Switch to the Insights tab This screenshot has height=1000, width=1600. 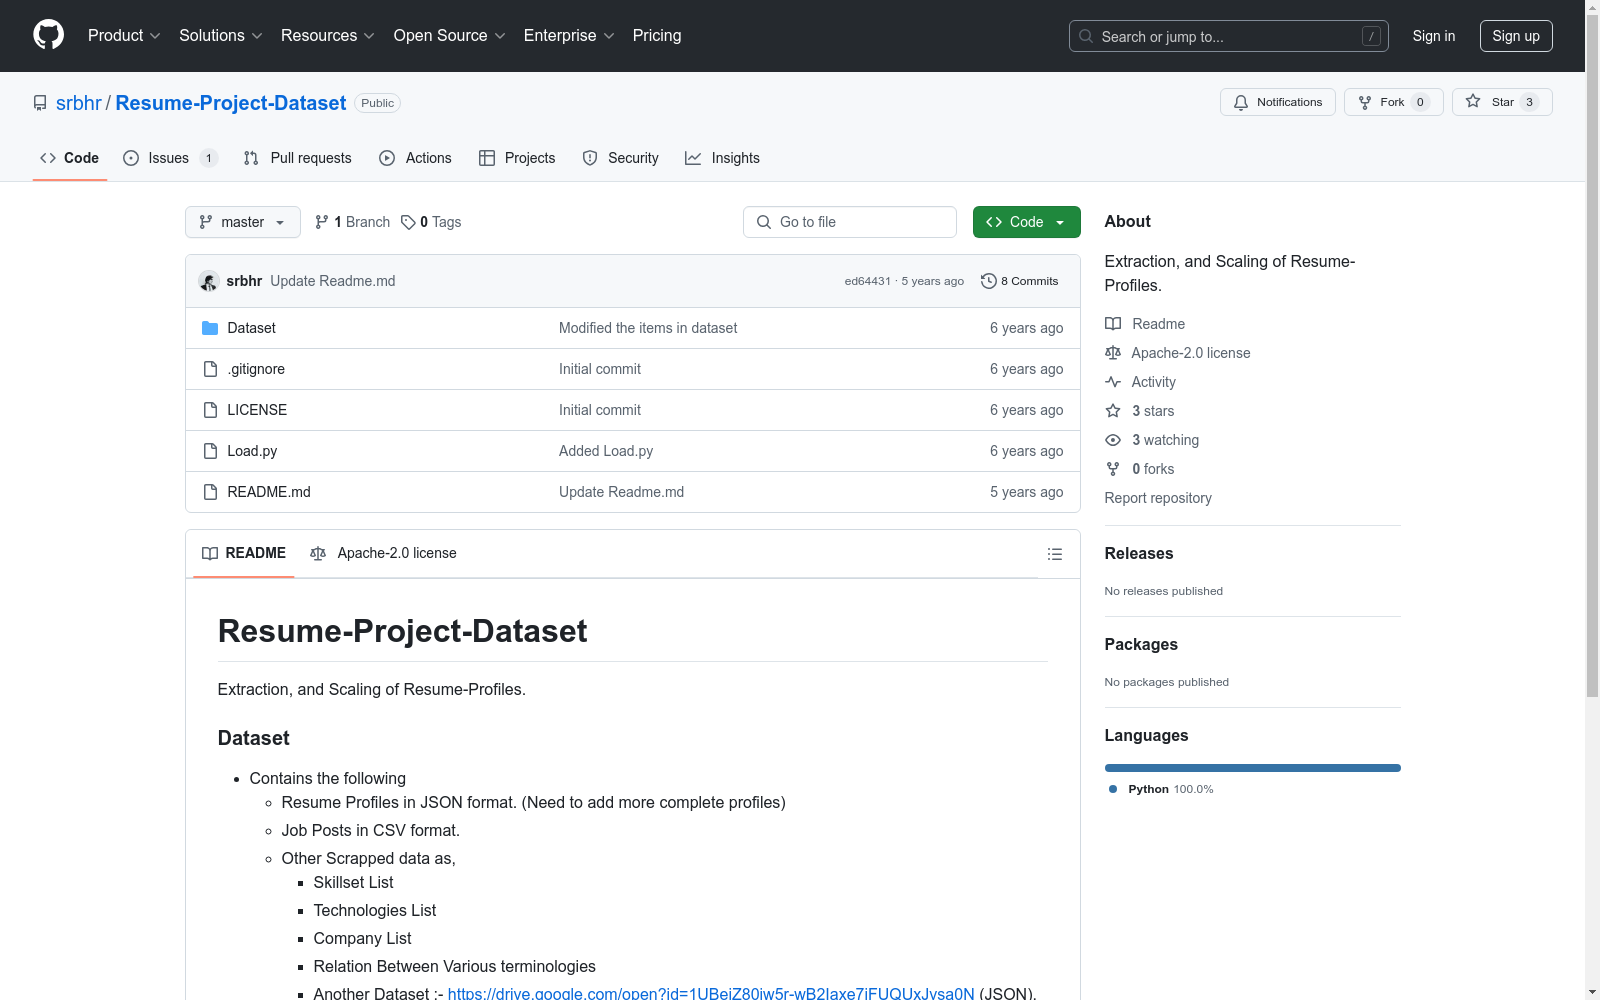723,158
